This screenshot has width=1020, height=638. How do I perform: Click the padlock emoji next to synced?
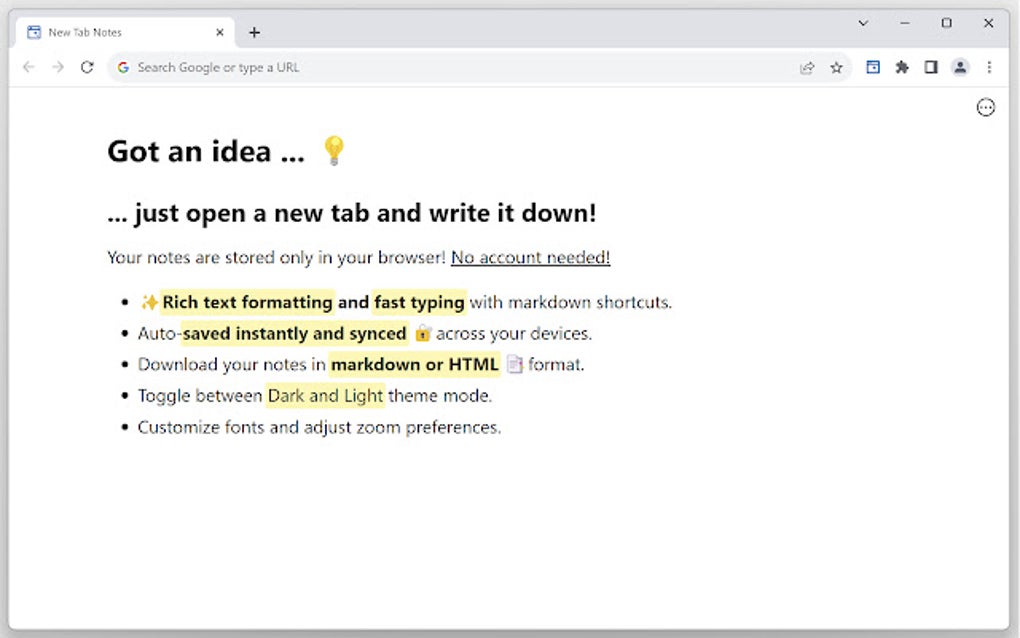[422, 333]
